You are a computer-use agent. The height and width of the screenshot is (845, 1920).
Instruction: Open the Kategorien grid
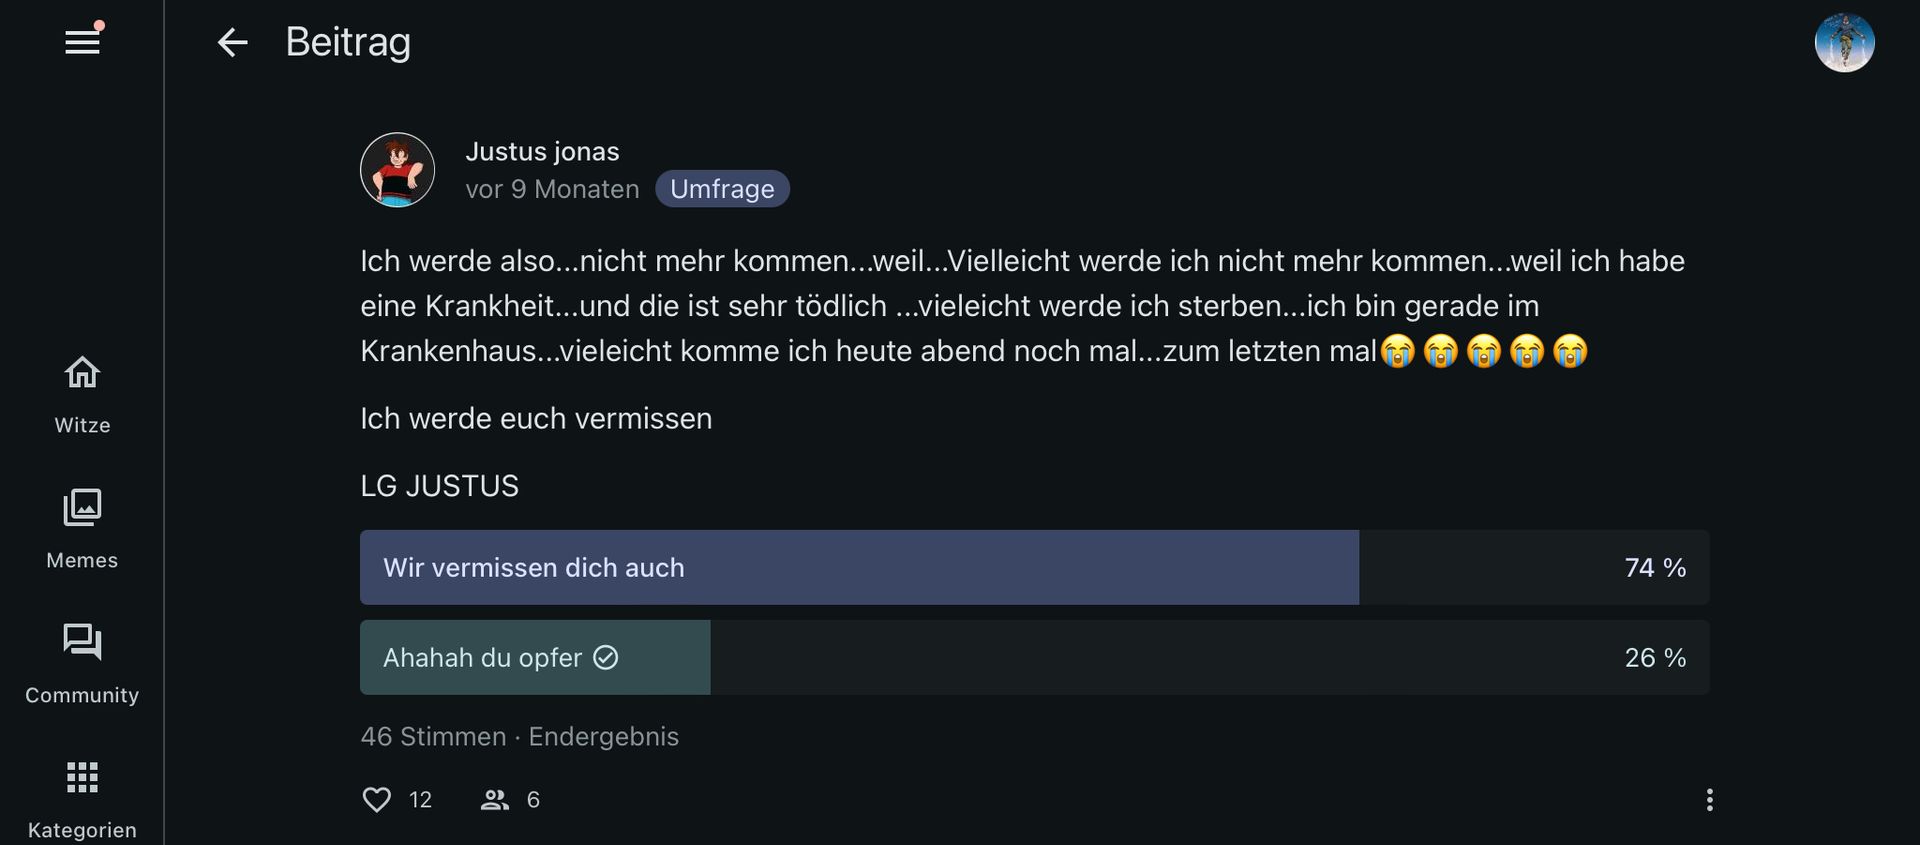[82, 798]
